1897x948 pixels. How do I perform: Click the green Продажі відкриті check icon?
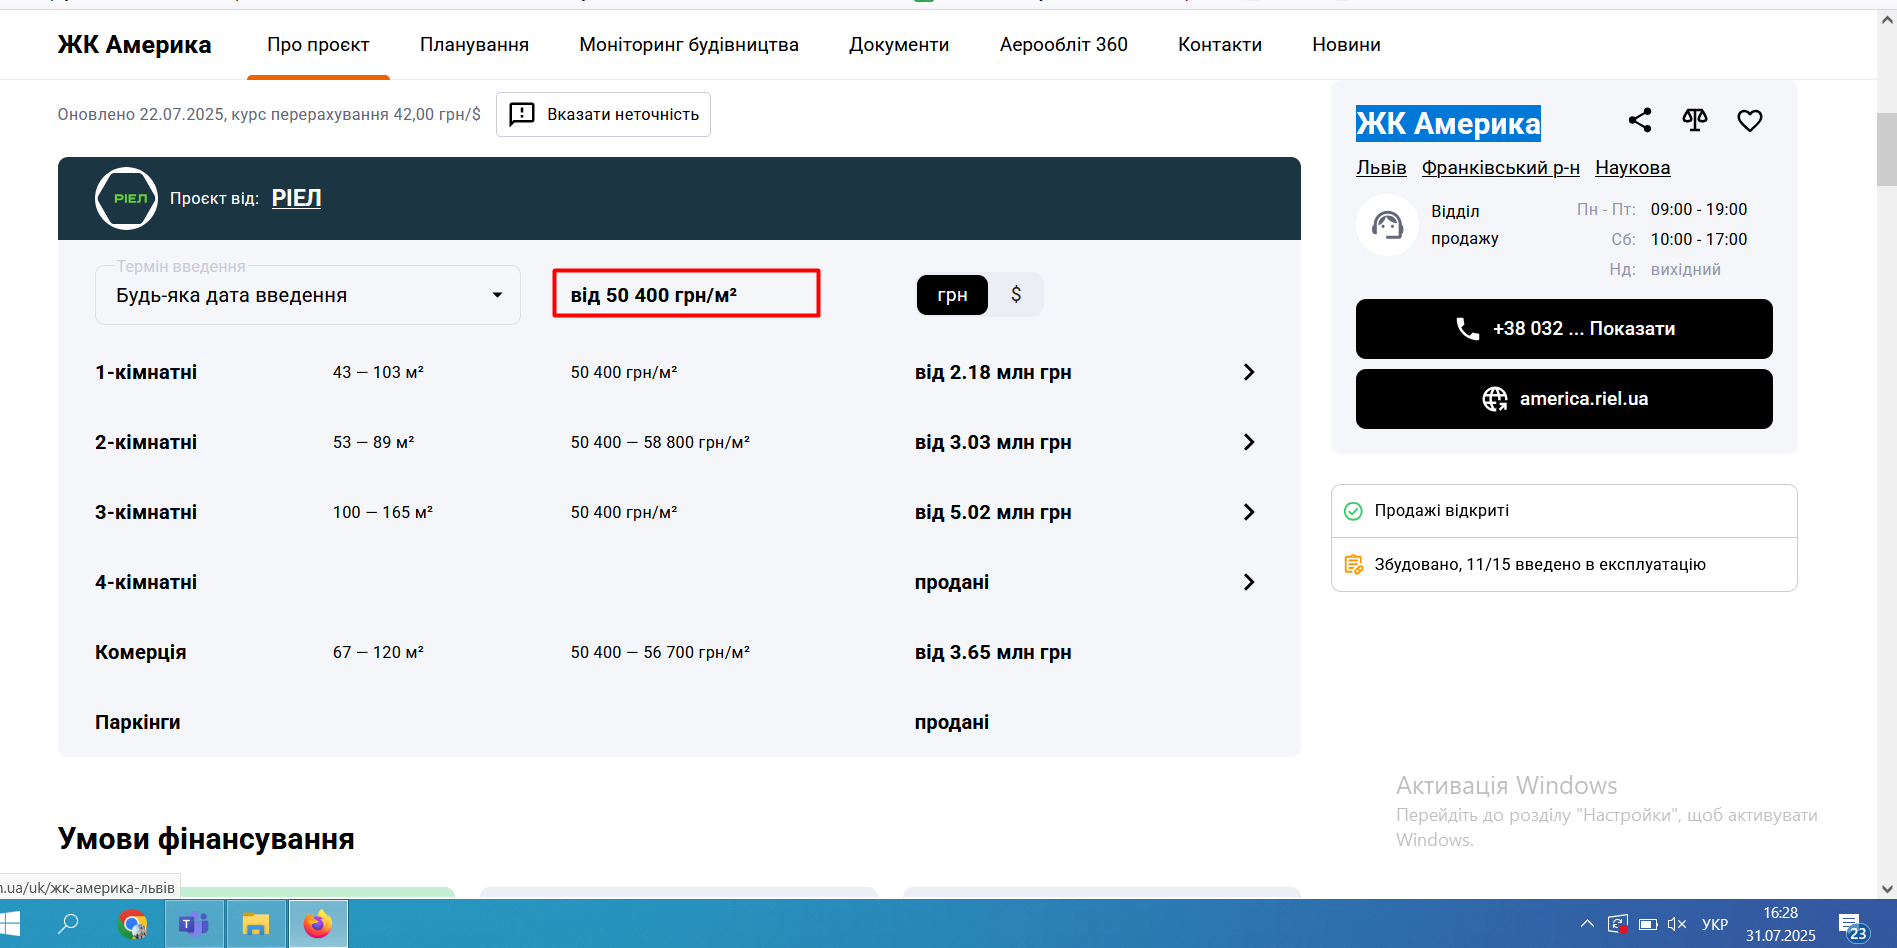point(1353,511)
